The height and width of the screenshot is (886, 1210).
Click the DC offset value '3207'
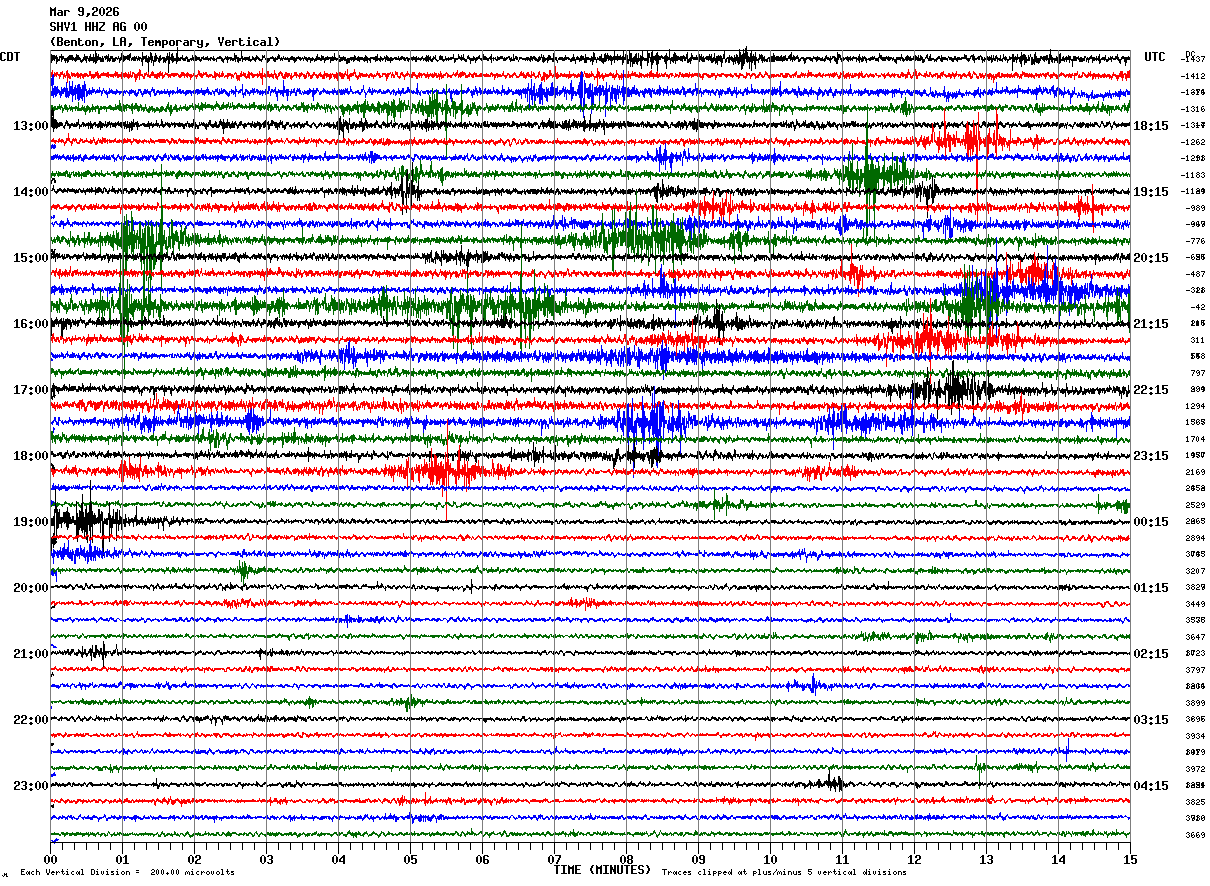coord(1195,571)
